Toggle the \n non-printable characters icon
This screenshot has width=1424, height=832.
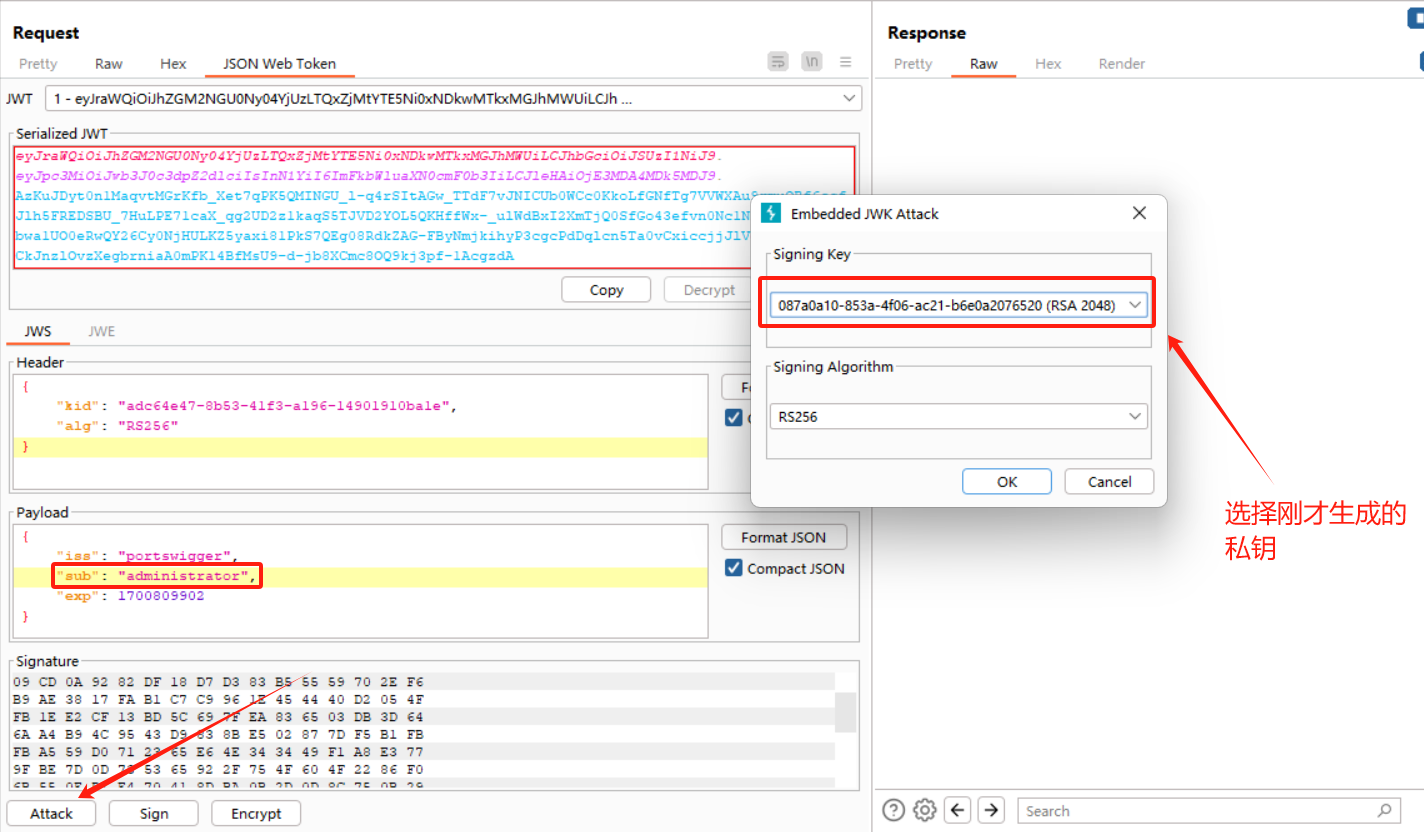(812, 62)
